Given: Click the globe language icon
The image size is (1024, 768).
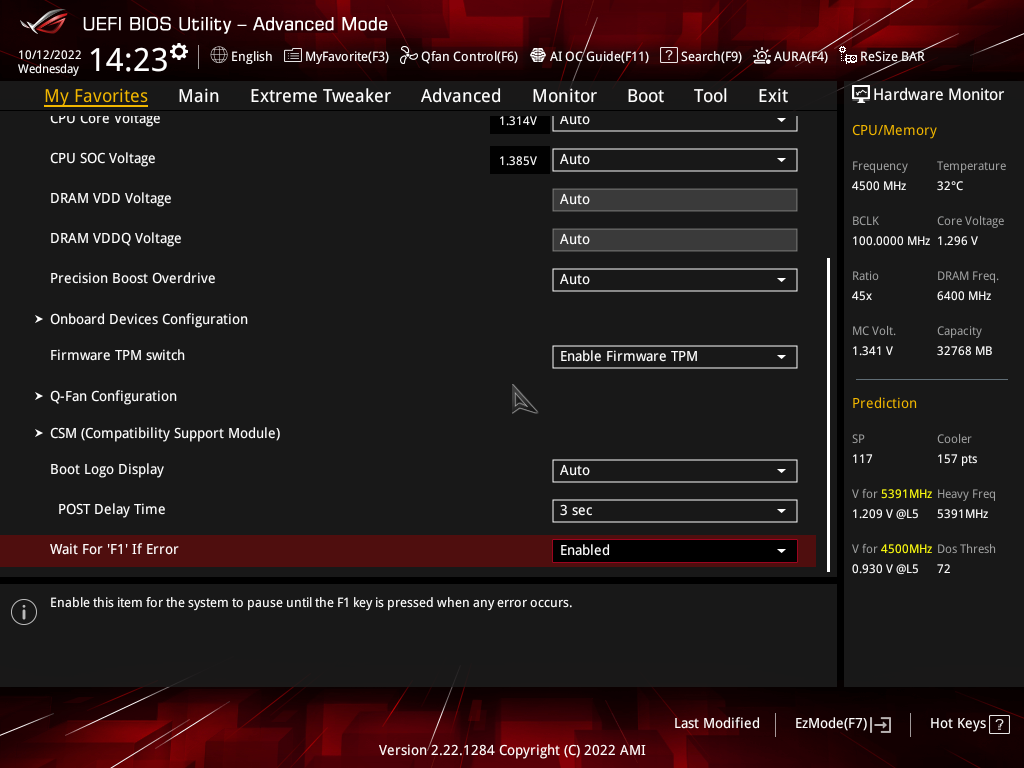Looking at the screenshot, I should (x=219, y=56).
